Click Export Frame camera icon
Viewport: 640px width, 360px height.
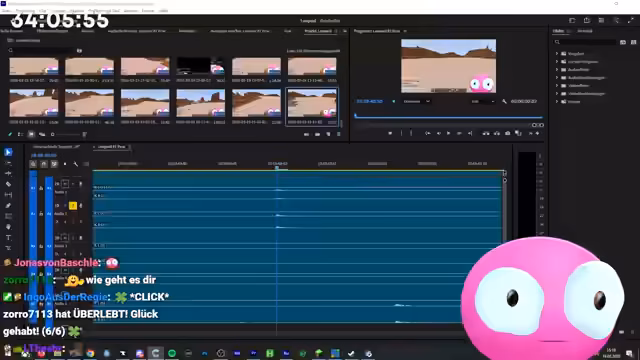pyautogui.click(x=507, y=133)
